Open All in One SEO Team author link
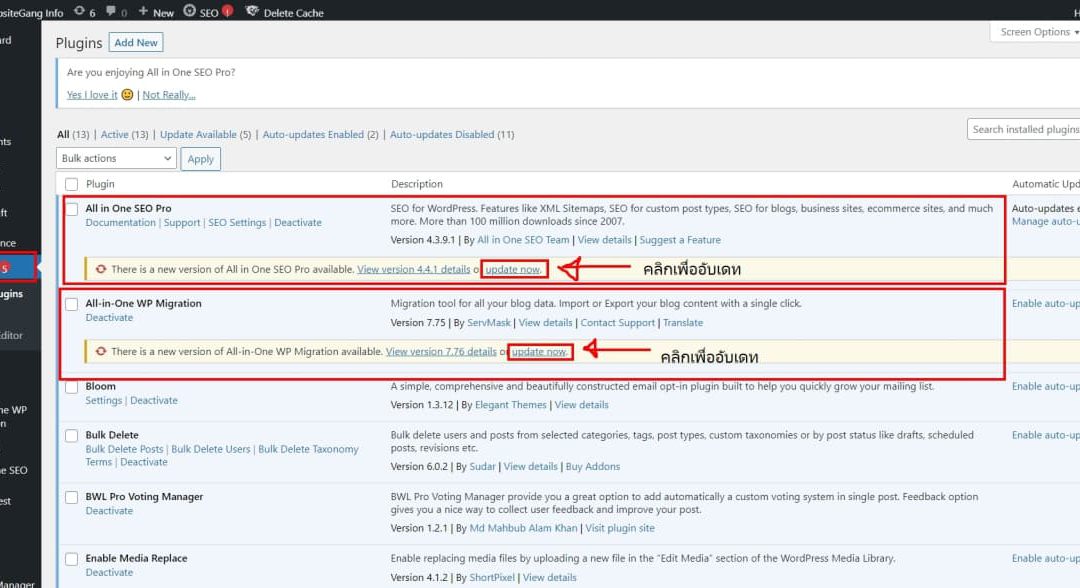1080x588 pixels. pos(523,240)
